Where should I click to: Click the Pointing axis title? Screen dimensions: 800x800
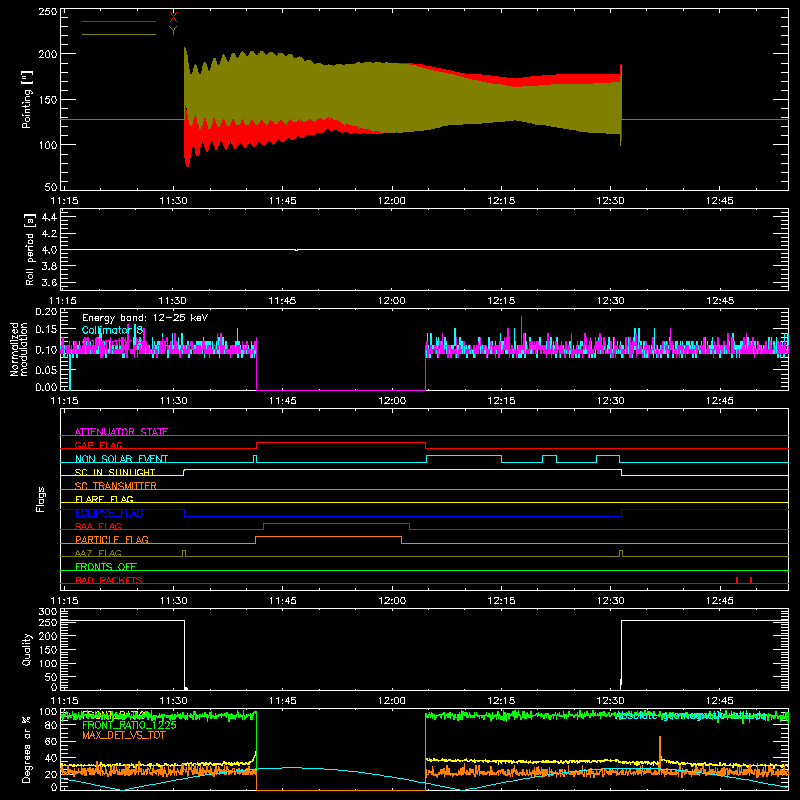click(27, 99)
